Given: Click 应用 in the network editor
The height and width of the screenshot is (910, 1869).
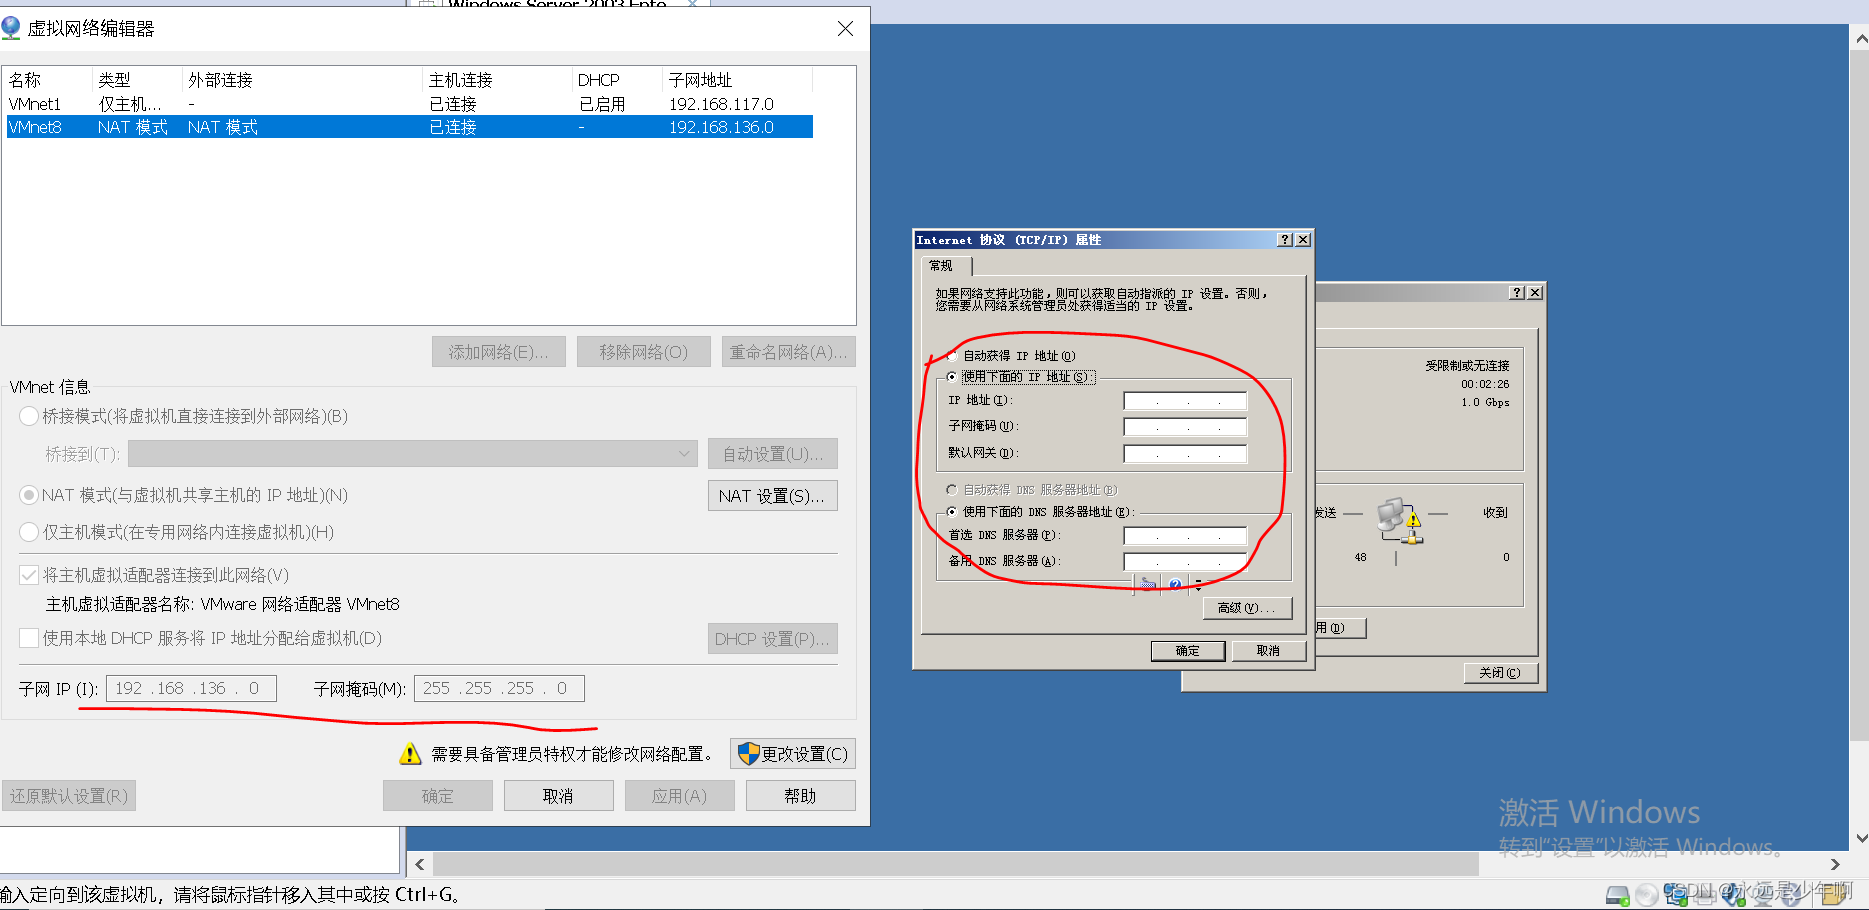Looking at the screenshot, I should point(679,796).
